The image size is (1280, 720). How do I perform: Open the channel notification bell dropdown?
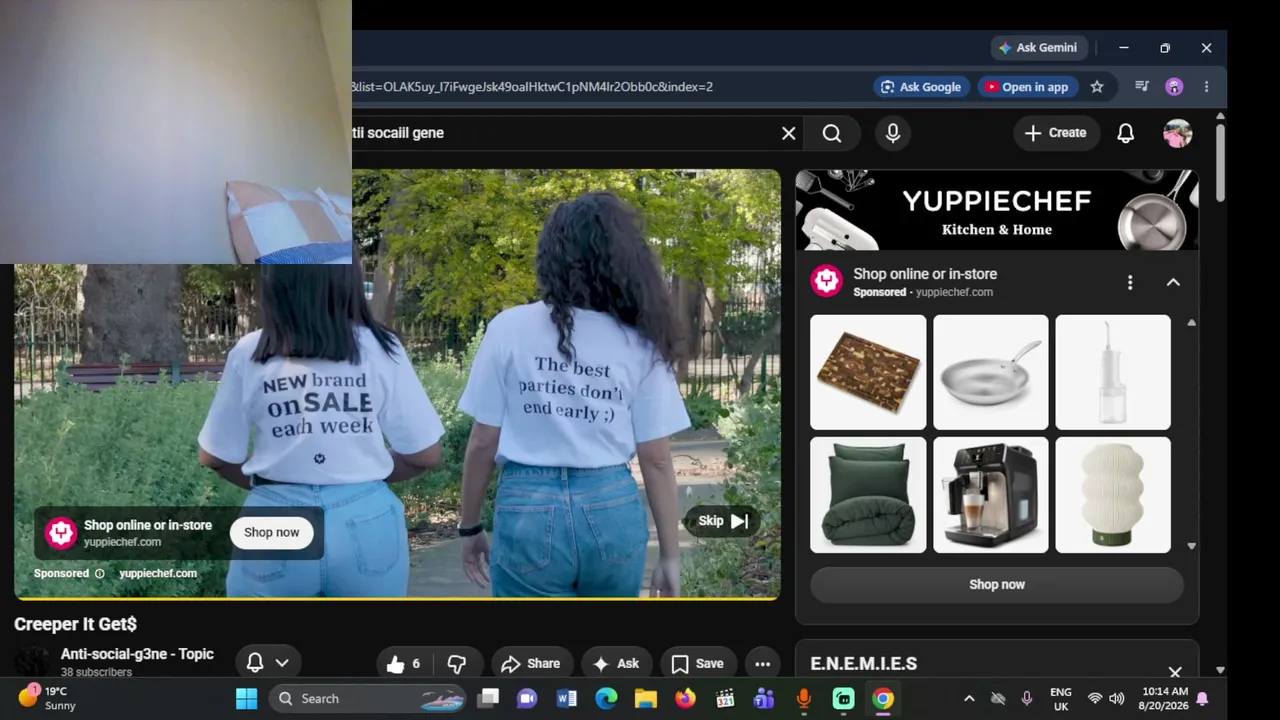point(267,662)
